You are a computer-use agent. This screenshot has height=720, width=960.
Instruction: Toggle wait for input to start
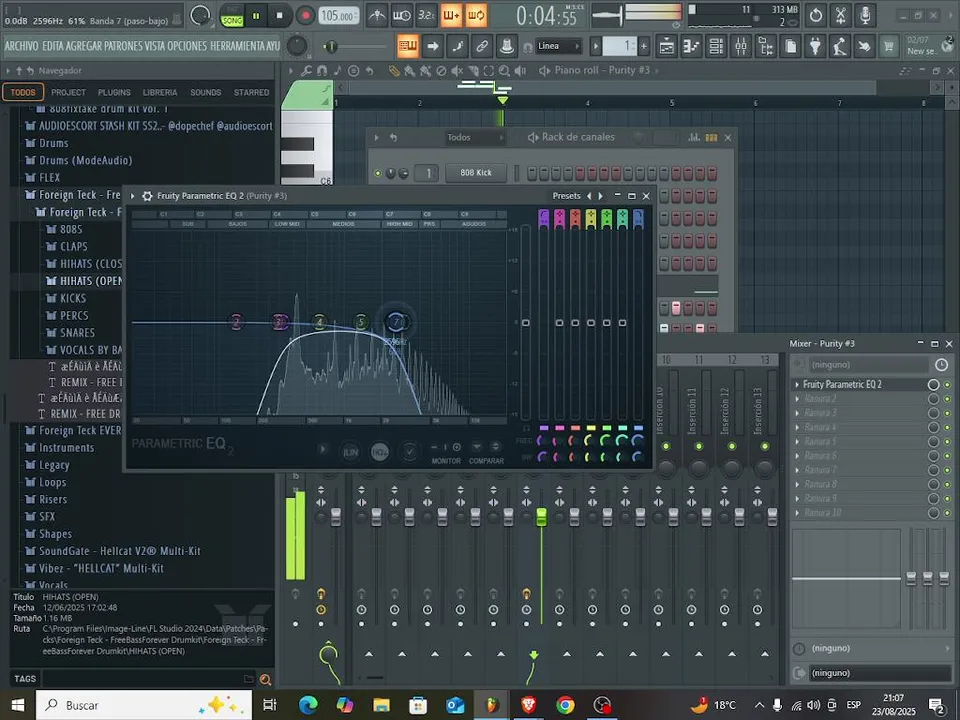[402, 16]
